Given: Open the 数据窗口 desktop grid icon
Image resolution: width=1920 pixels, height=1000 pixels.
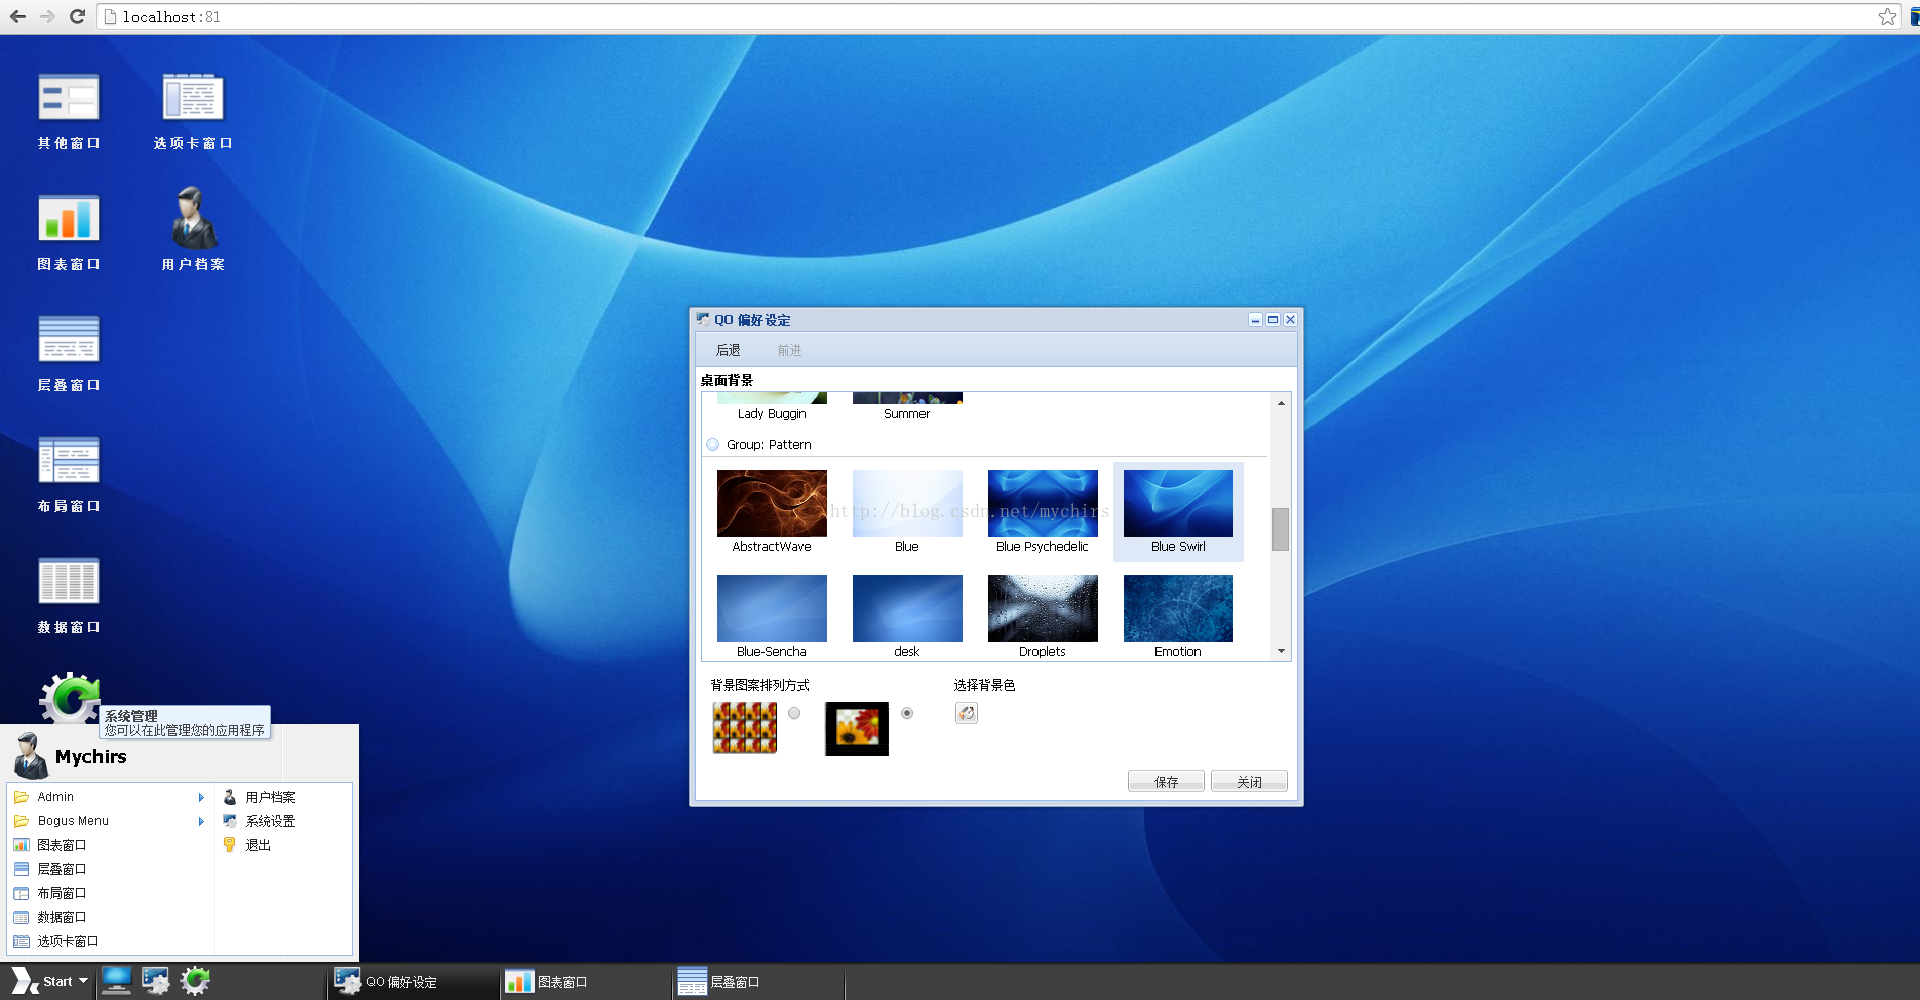Looking at the screenshot, I should pyautogui.click(x=69, y=595).
